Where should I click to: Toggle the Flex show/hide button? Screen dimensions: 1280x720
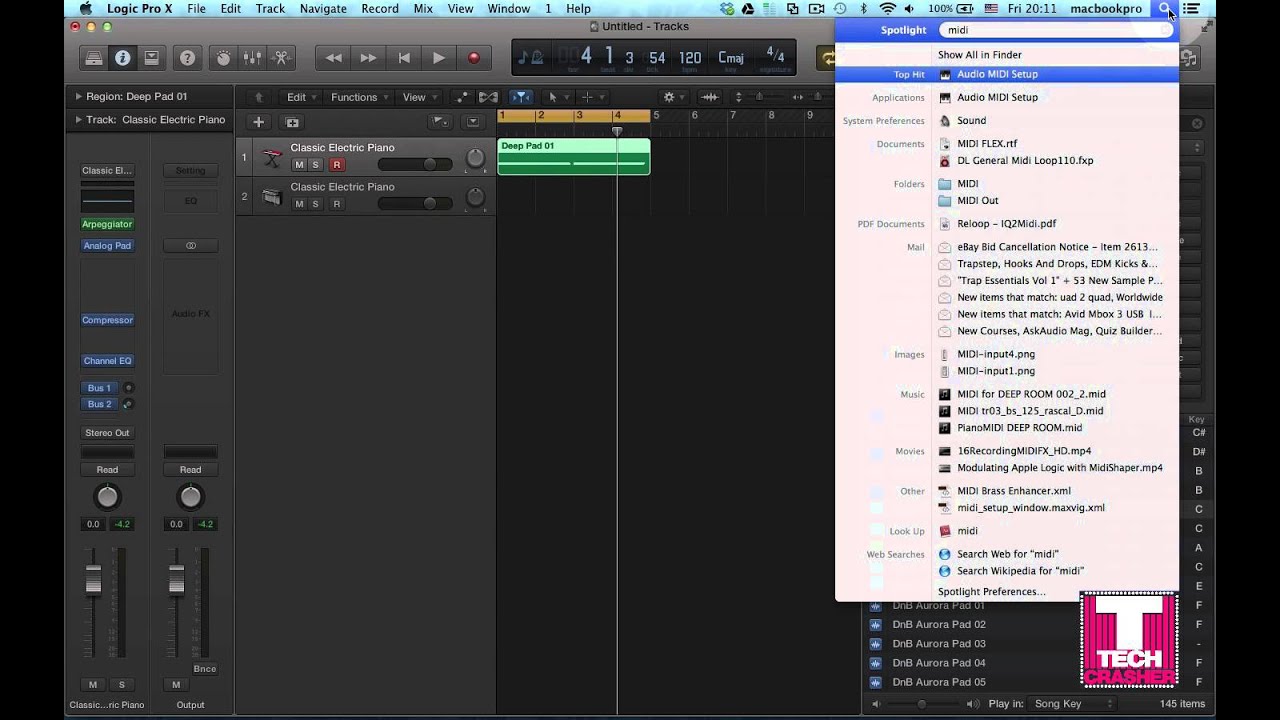click(488, 97)
